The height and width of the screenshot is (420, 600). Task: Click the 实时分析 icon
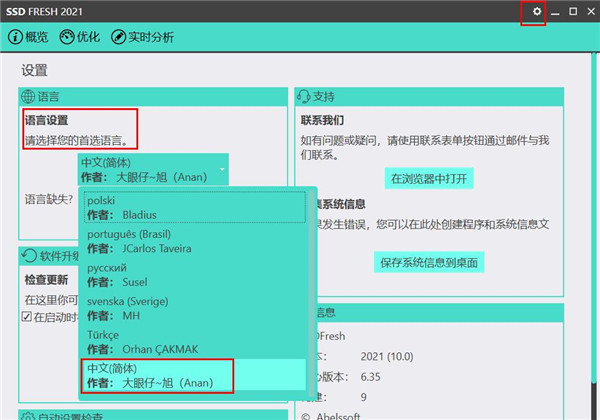tap(119, 37)
